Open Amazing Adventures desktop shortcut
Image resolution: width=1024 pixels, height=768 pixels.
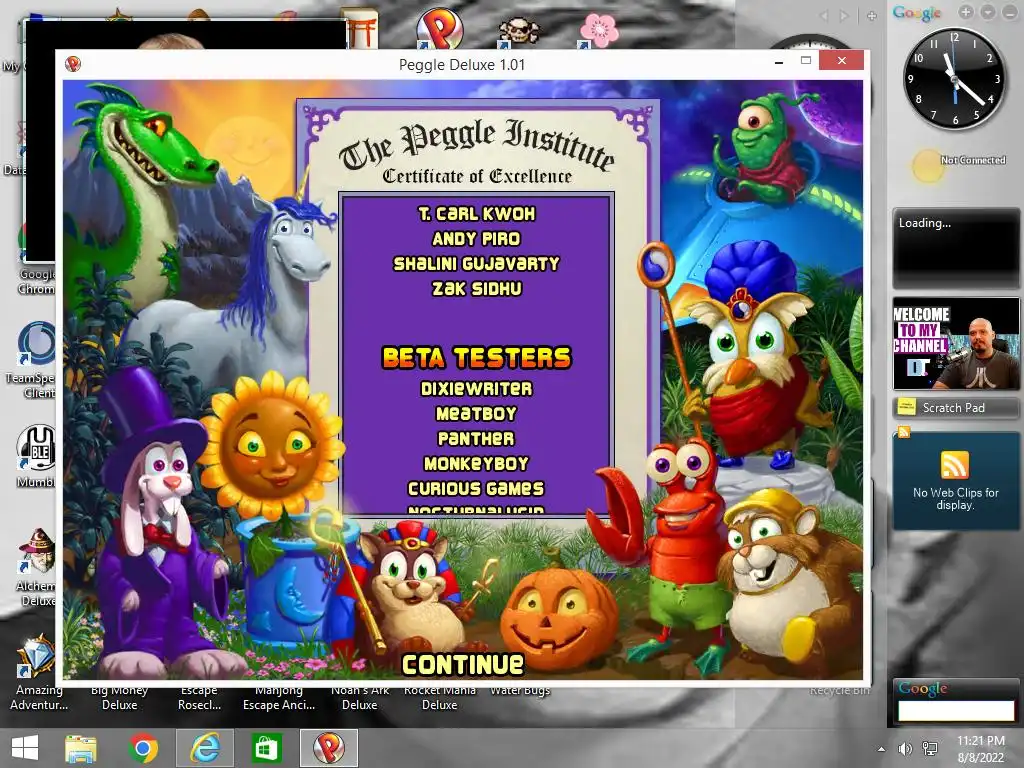pyautogui.click(x=36, y=673)
